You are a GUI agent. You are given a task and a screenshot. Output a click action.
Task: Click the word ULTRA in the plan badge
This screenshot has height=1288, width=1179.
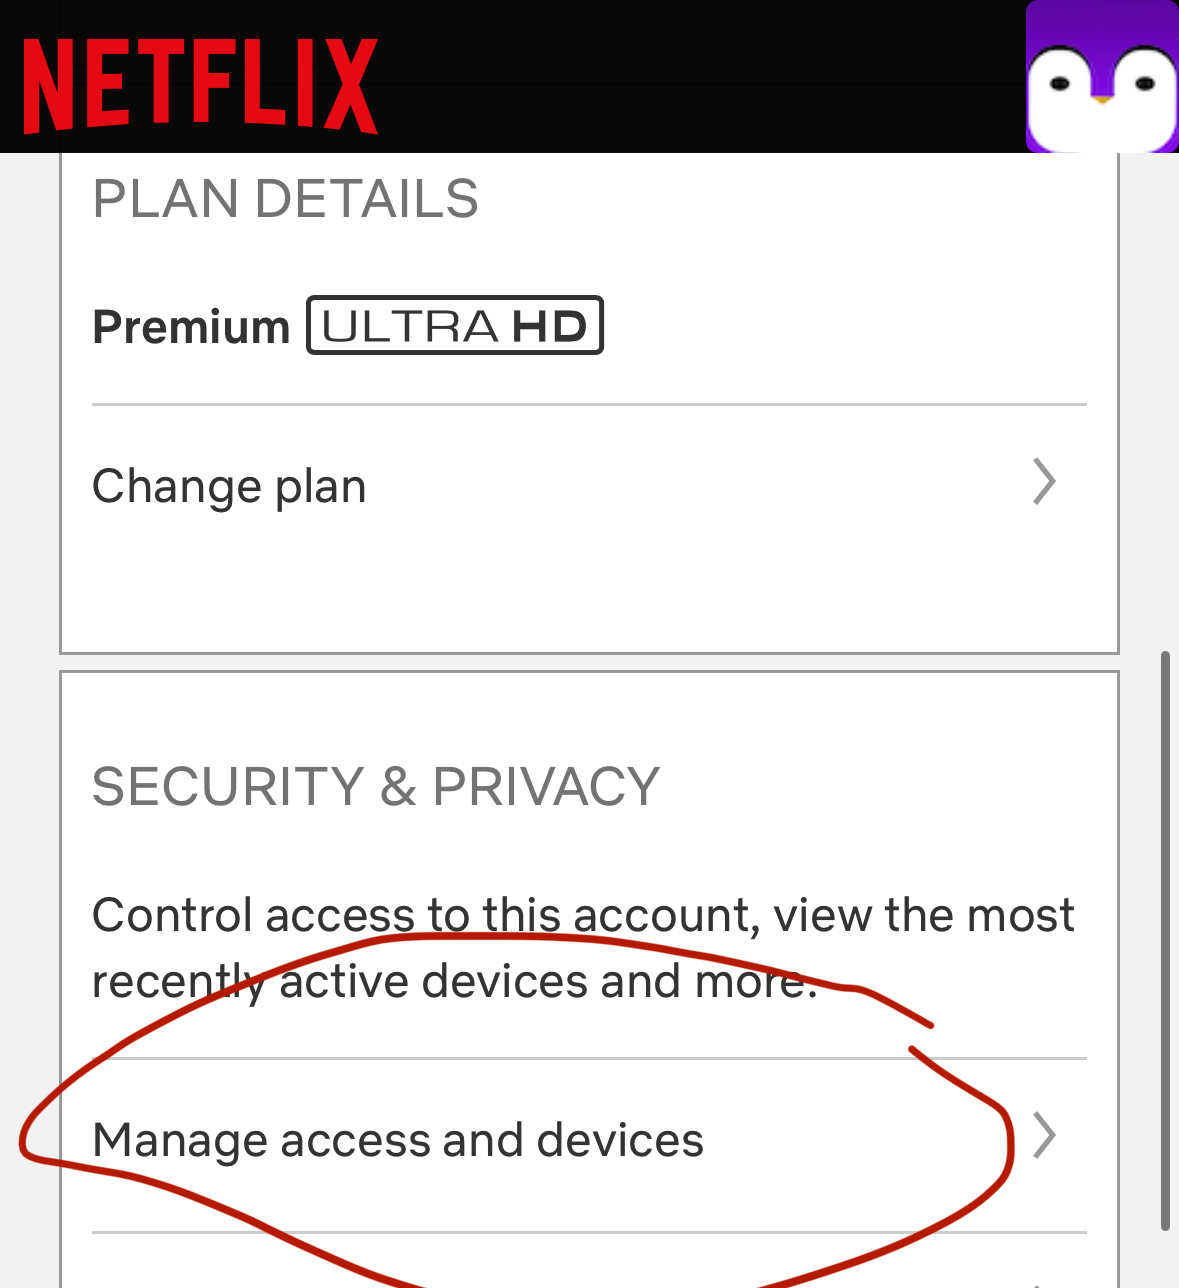[x=410, y=327]
